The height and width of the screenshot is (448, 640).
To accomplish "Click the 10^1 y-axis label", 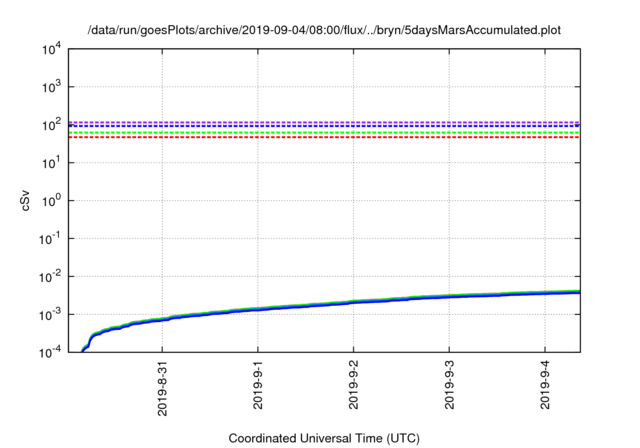I will click(x=52, y=163).
